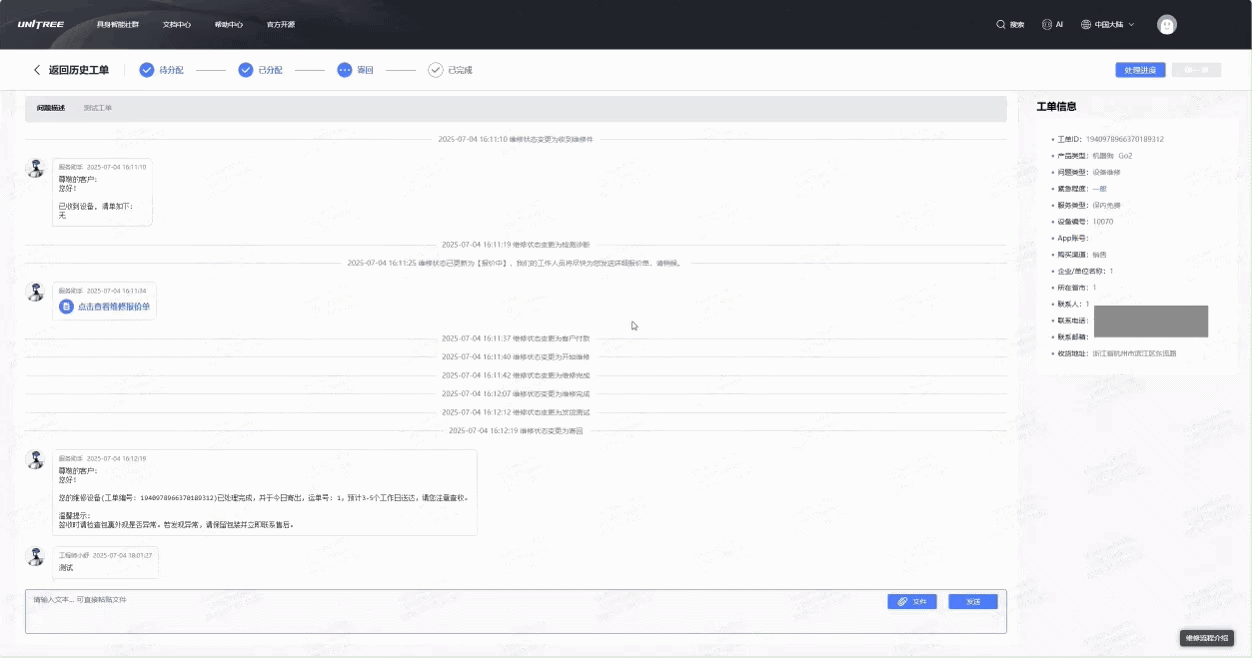
Task: Click the 发送 send button
Action: click(973, 602)
